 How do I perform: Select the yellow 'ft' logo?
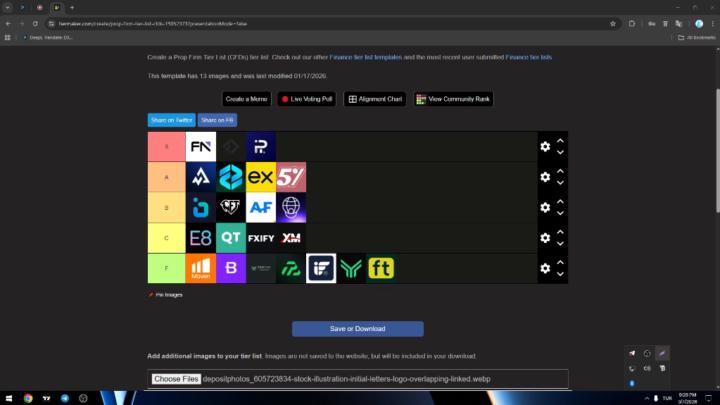click(x=381, y=268)
